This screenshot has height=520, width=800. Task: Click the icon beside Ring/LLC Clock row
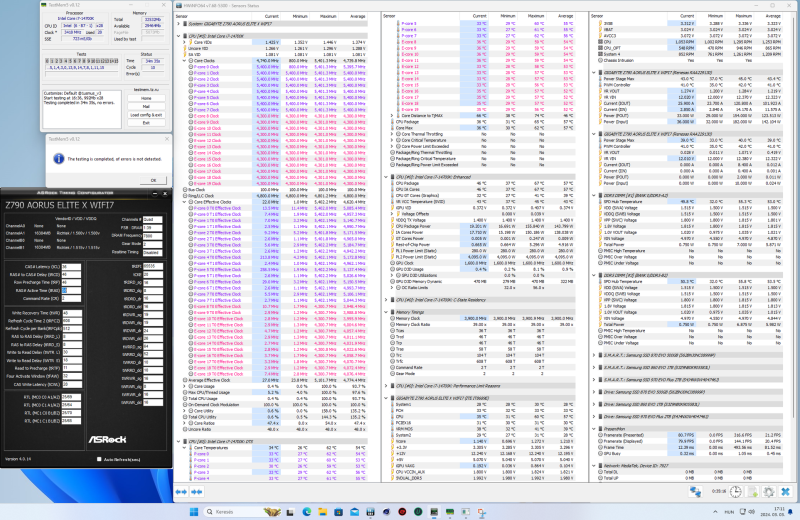186,195
